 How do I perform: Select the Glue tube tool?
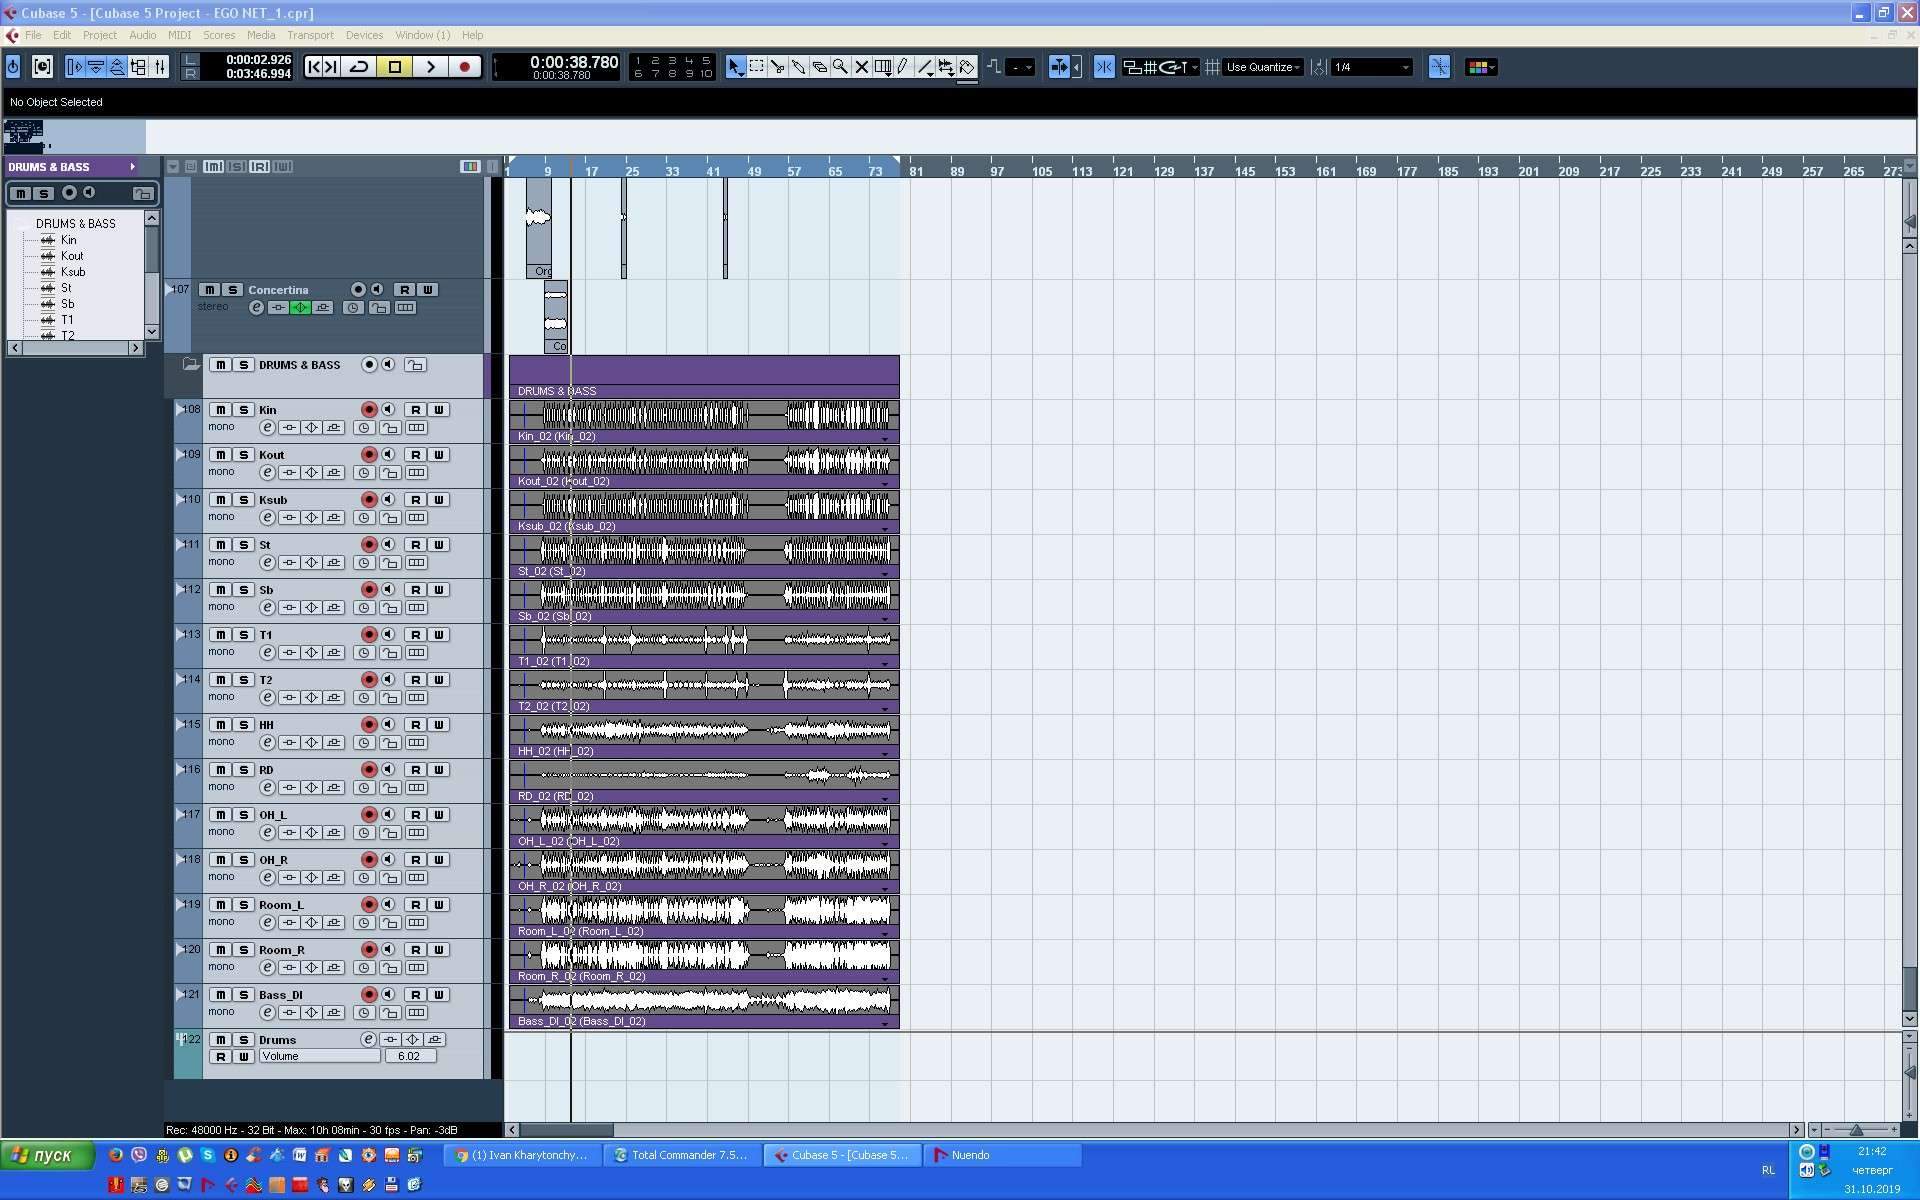[x=798, y=67]
